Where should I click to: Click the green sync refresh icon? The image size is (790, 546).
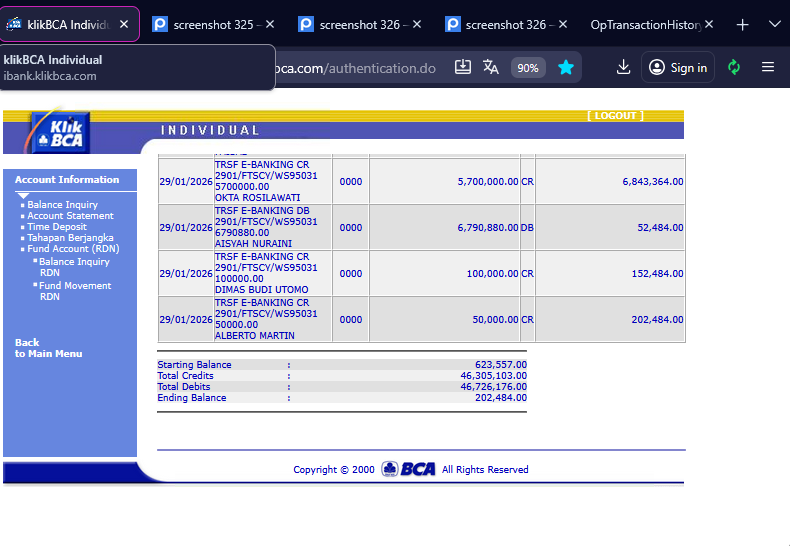pyautogui.click(x=734, y=67)
